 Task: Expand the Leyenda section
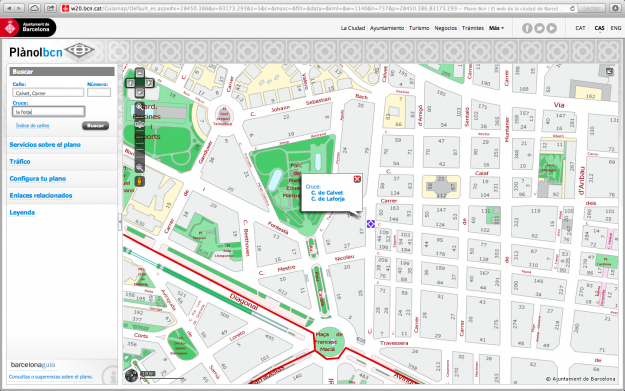(22, 212)
